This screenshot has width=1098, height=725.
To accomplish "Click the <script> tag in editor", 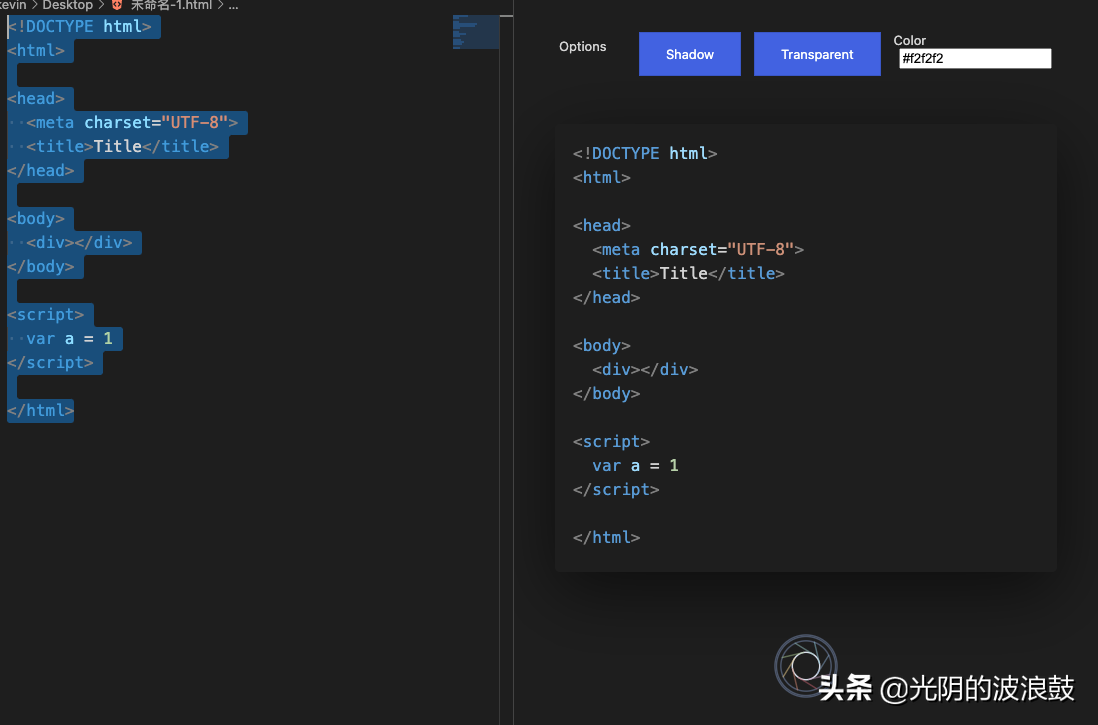I will [46, 315].
